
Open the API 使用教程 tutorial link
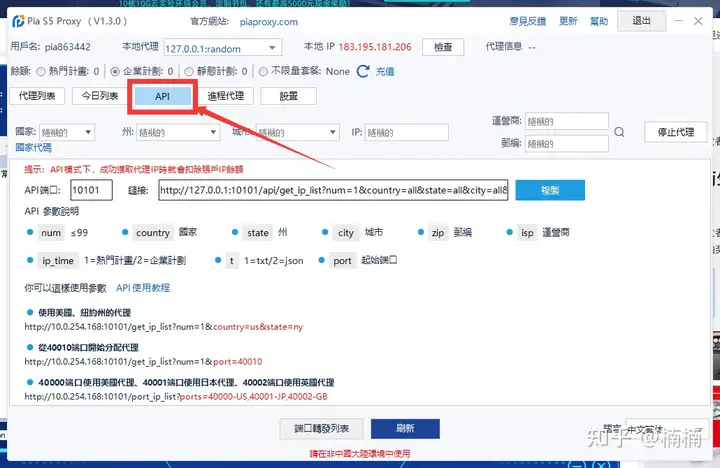click(143, 288)
